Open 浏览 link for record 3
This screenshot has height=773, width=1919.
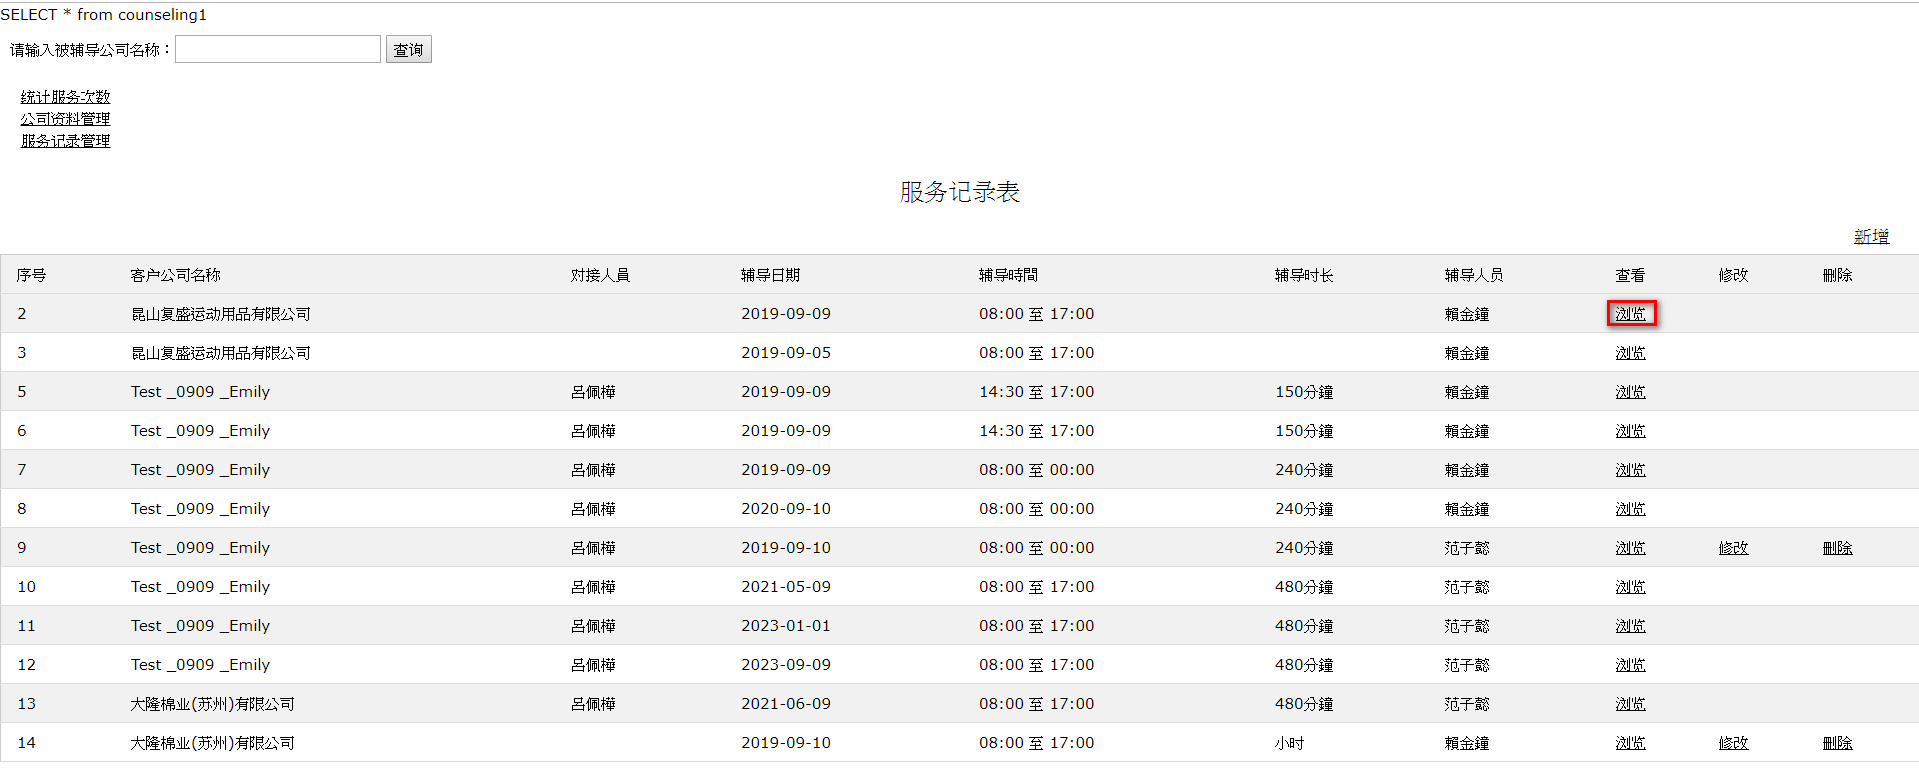(x=1630, y=353)
